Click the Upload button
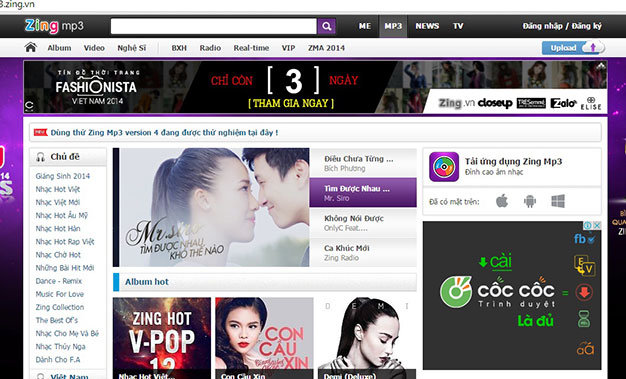 tap(573, 48)
